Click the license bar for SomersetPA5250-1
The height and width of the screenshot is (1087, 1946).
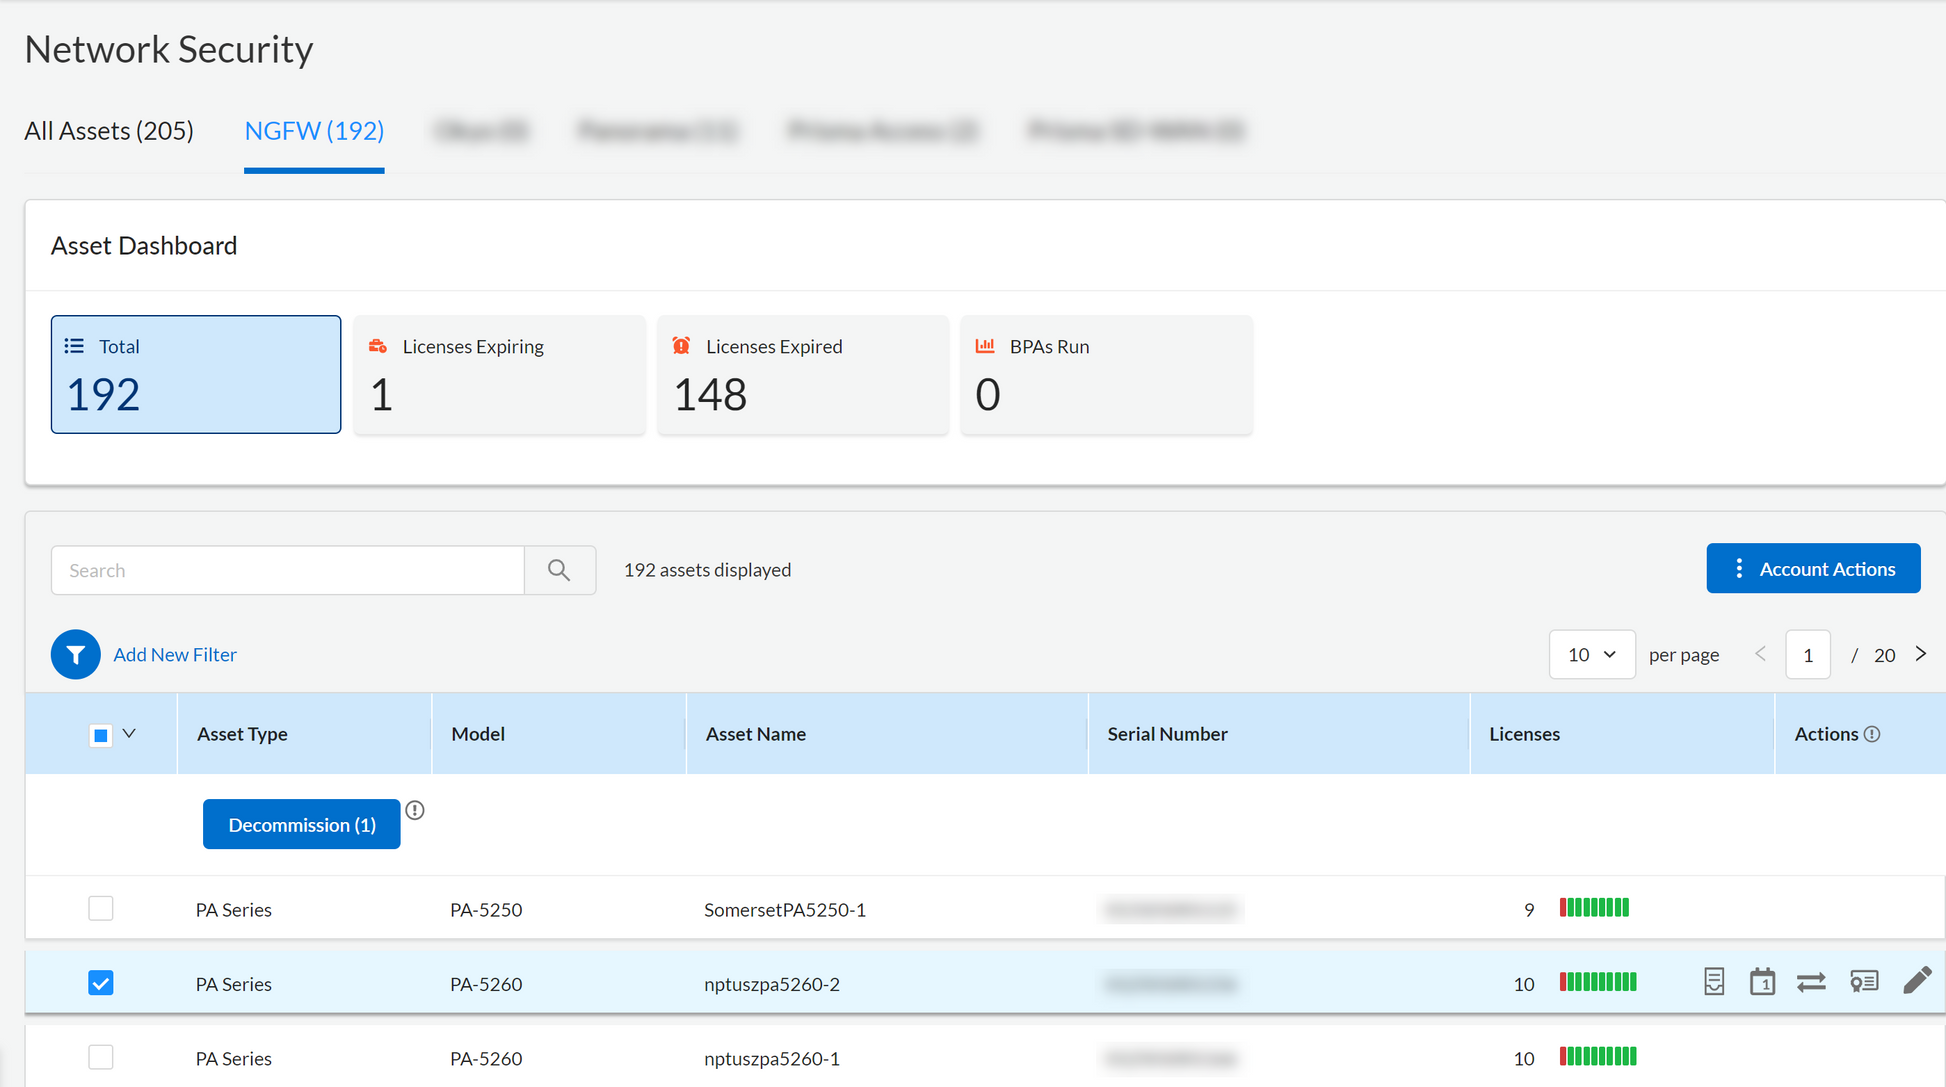click(x=1594, y=908)
